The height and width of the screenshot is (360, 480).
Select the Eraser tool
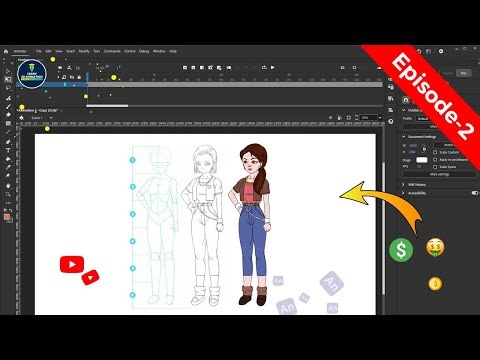[x=8, y=115]
